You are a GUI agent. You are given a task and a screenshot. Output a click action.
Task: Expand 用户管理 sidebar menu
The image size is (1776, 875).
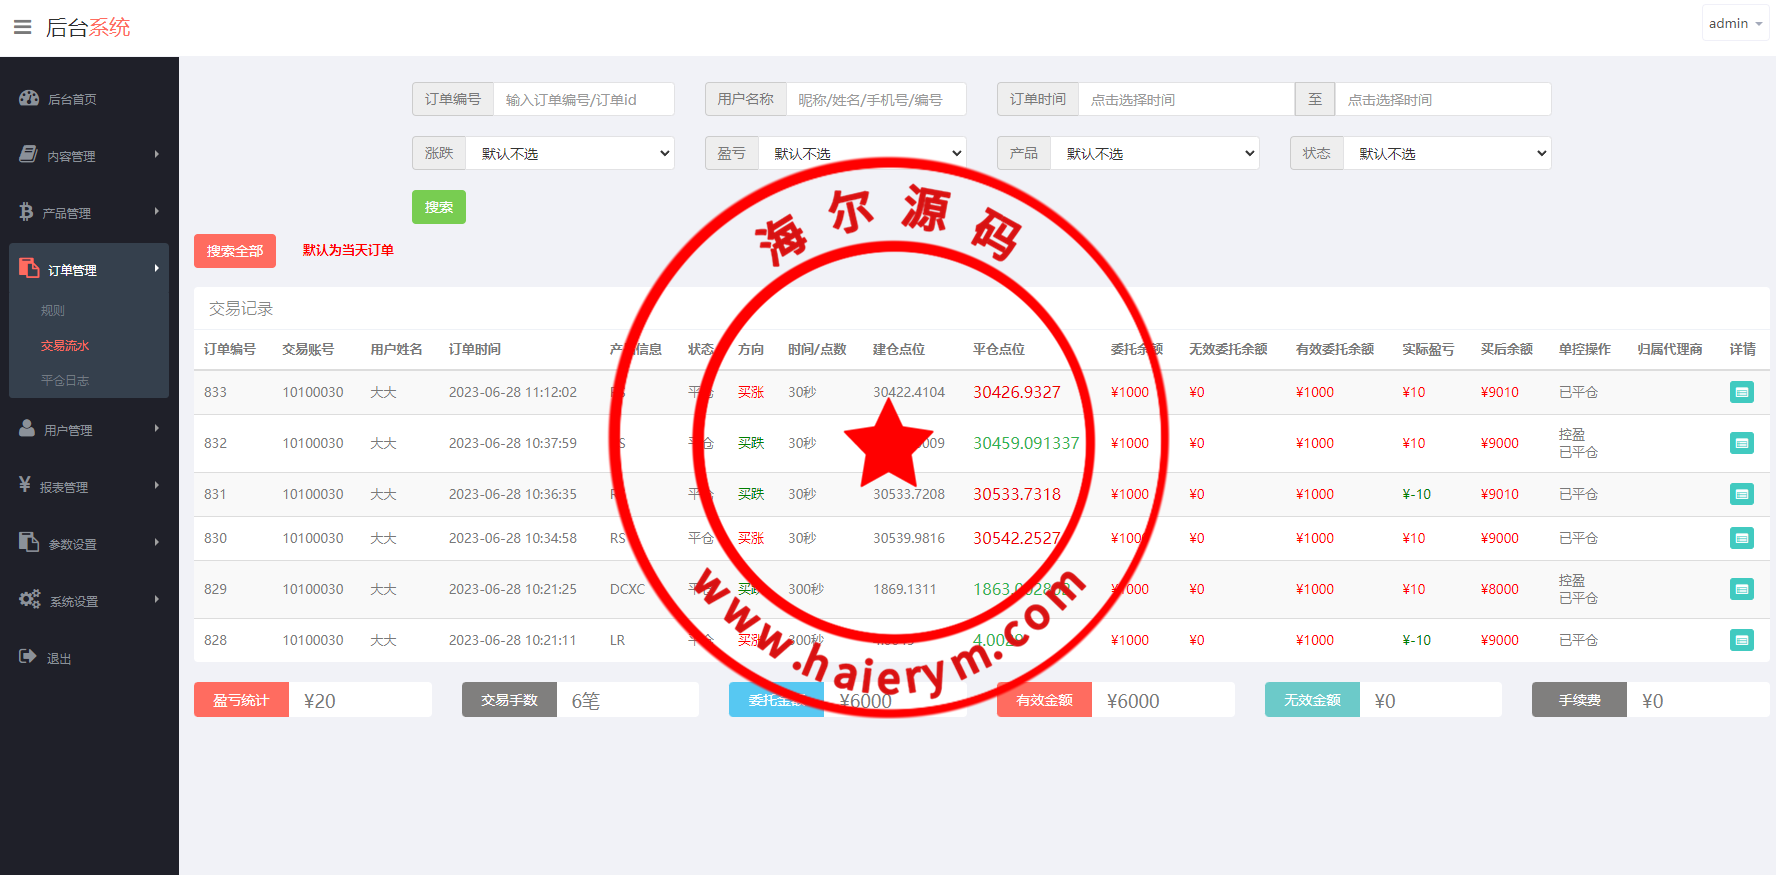point(89,429)
